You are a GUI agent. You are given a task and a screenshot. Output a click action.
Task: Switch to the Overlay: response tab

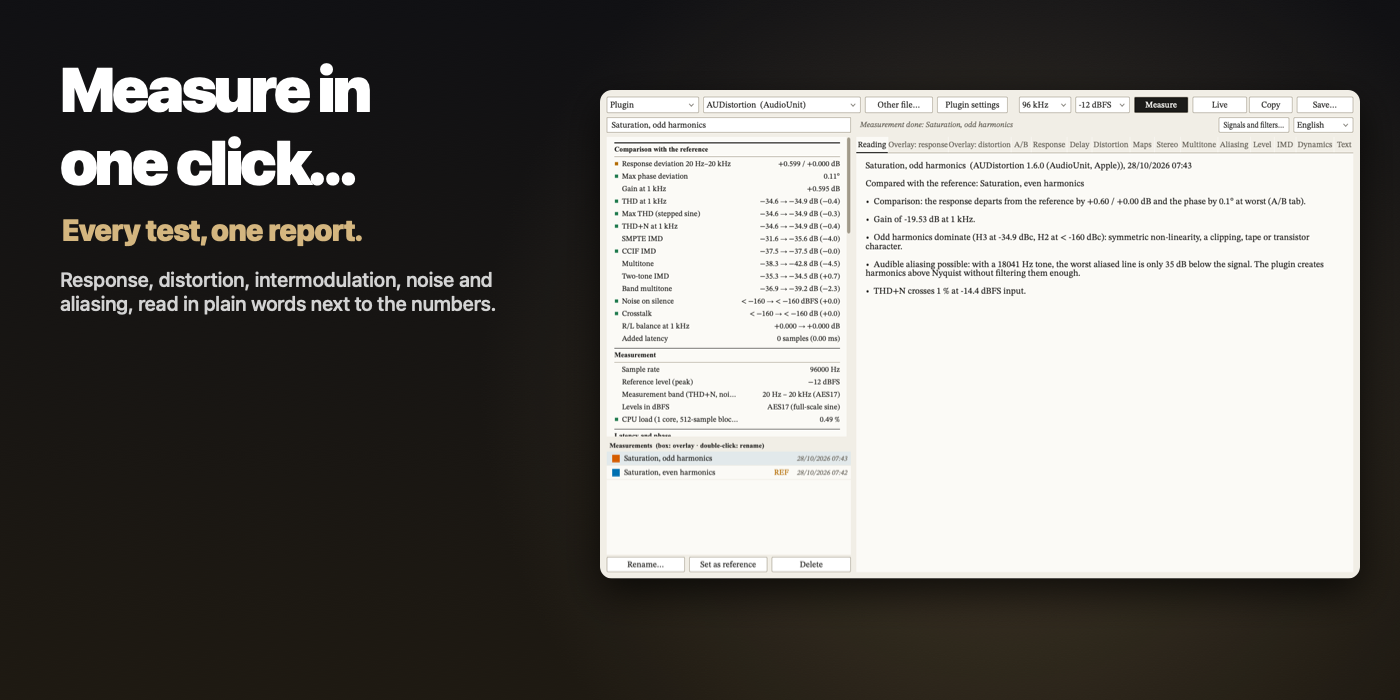coord(918,145)
